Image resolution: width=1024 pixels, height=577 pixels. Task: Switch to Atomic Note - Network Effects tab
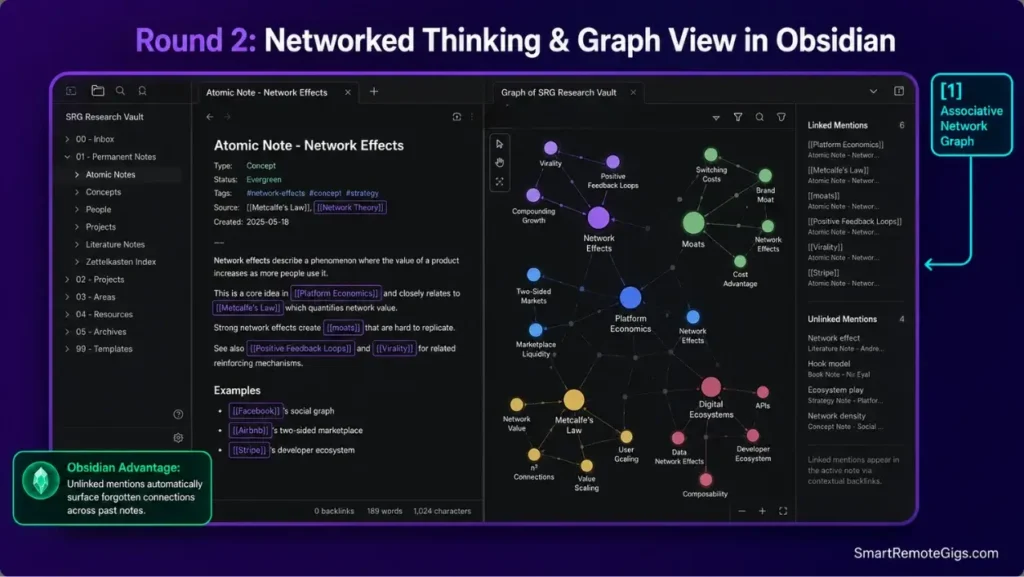click(x=266, y=93)
